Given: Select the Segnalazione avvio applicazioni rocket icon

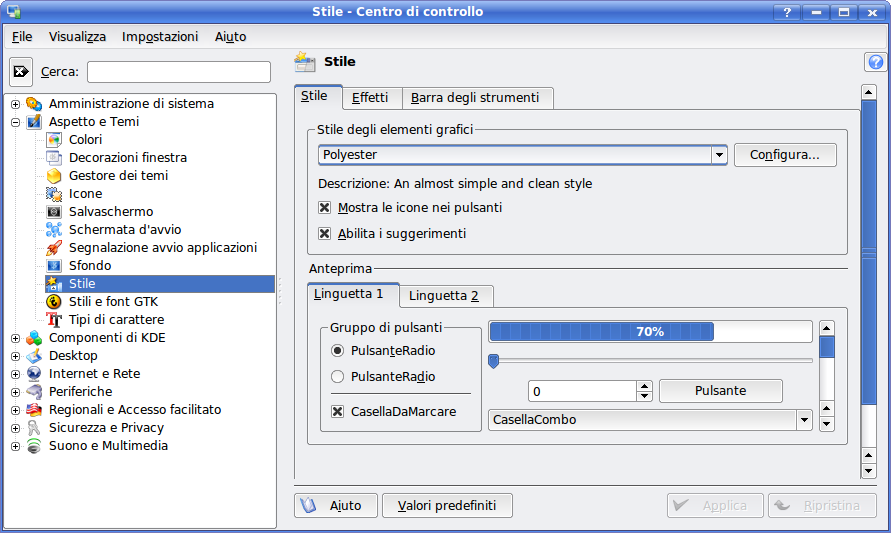Looking at the screenshot, I should (x=54, y=248).
